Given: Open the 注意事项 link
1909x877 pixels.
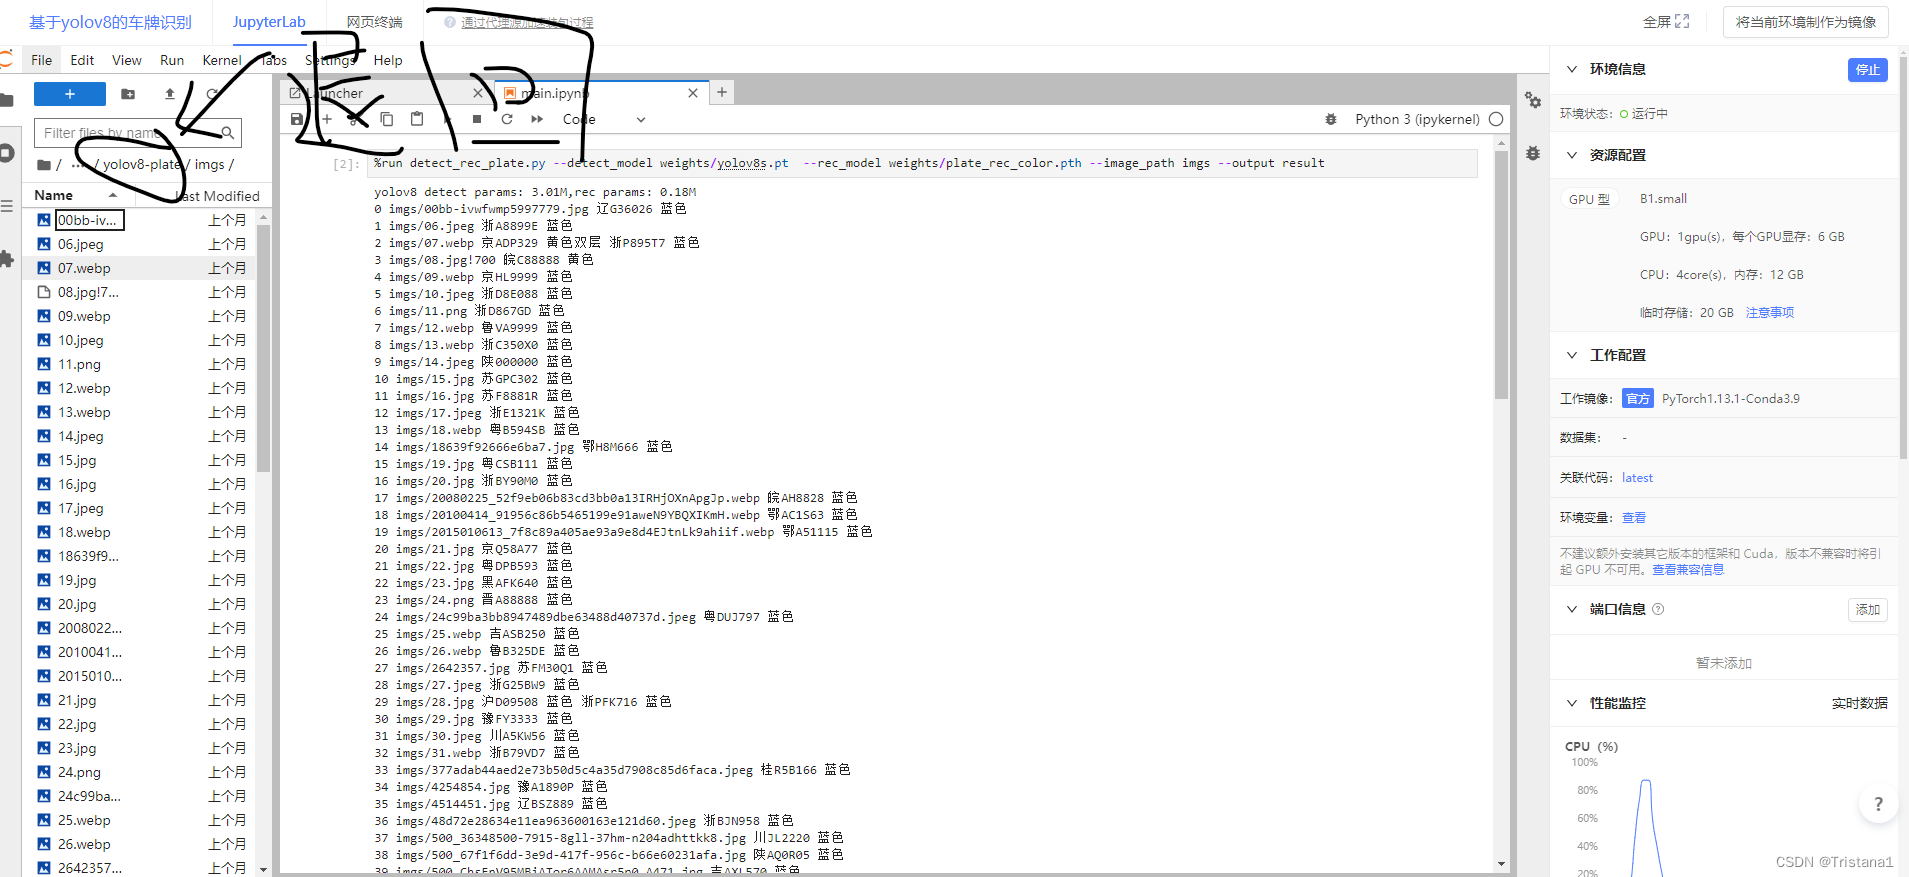Looking at the screenshot, I should point(1769,313).
